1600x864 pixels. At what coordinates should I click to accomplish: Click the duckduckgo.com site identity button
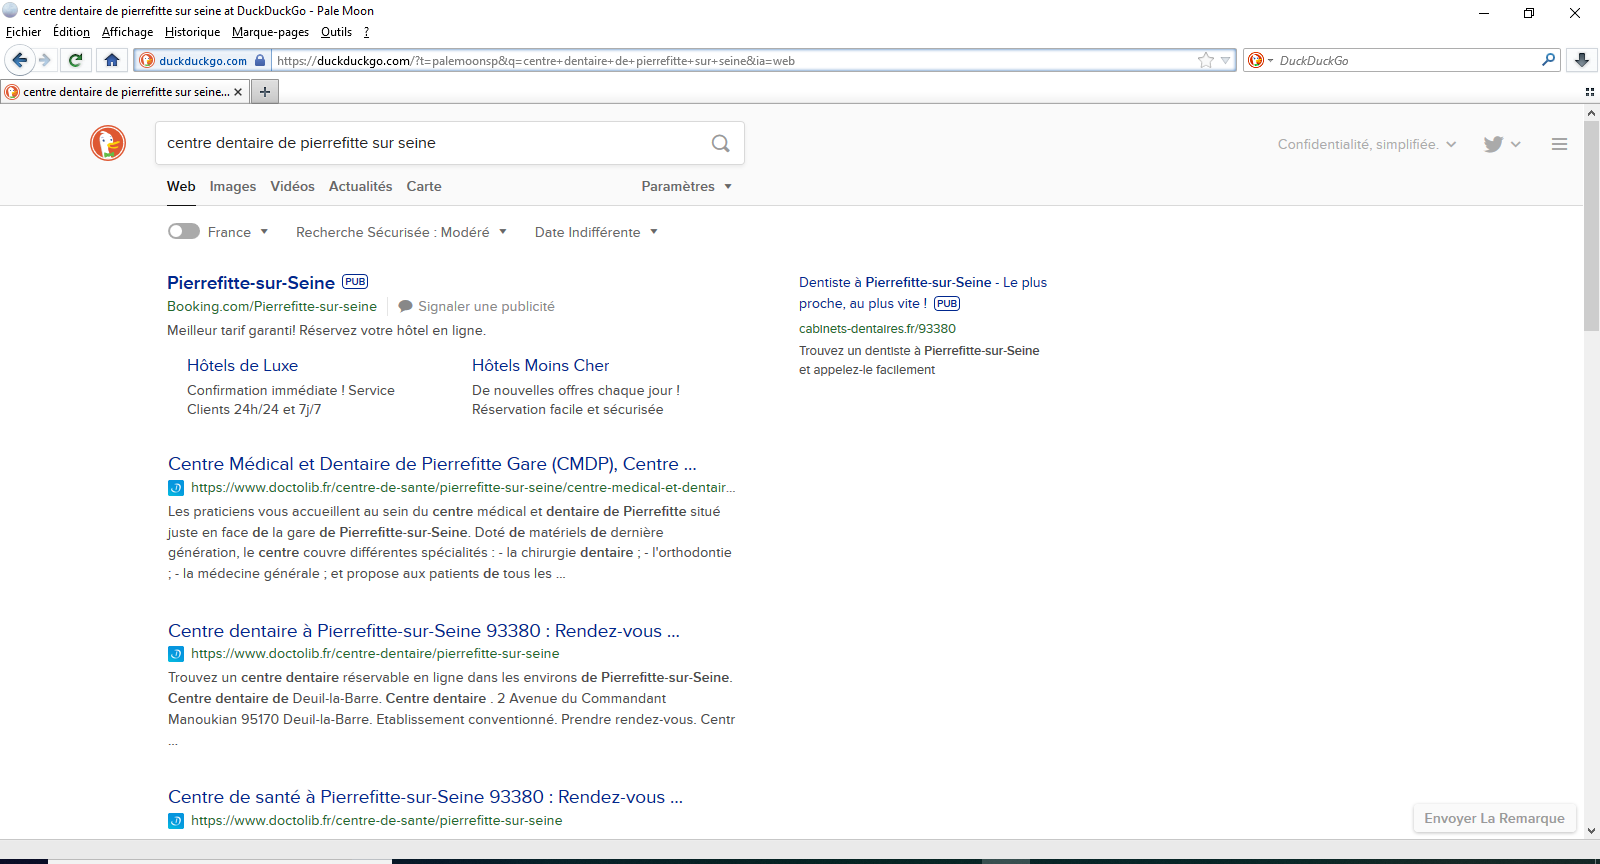[203, 60]
